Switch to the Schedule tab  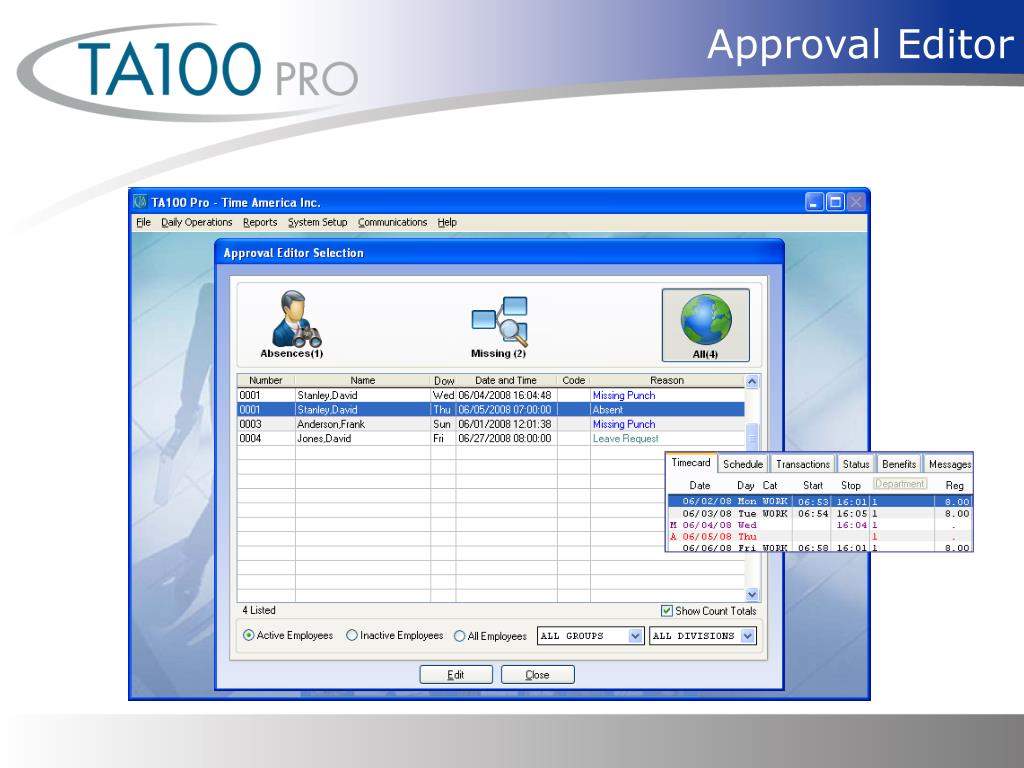pos(743,464)
